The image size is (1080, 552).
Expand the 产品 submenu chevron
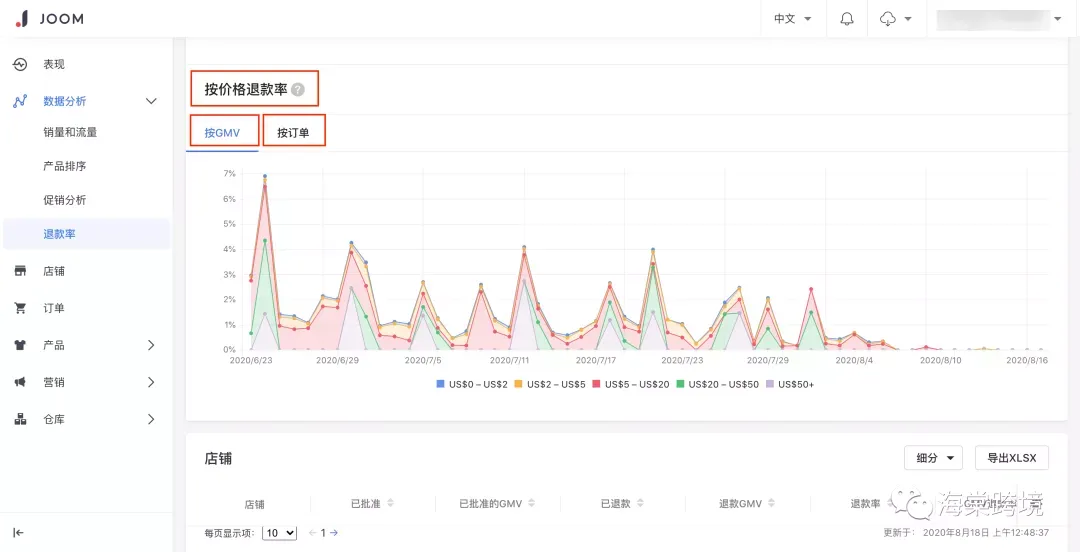[152, 345]
